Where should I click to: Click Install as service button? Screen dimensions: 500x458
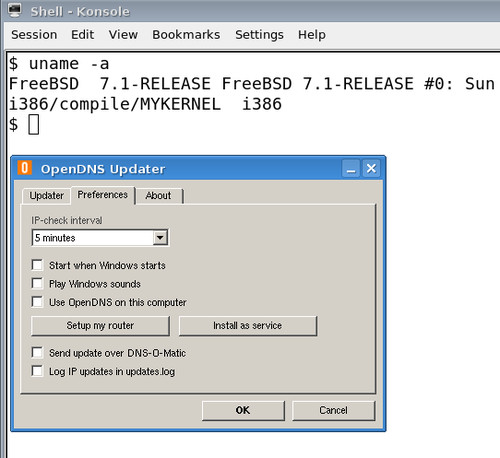248,326
